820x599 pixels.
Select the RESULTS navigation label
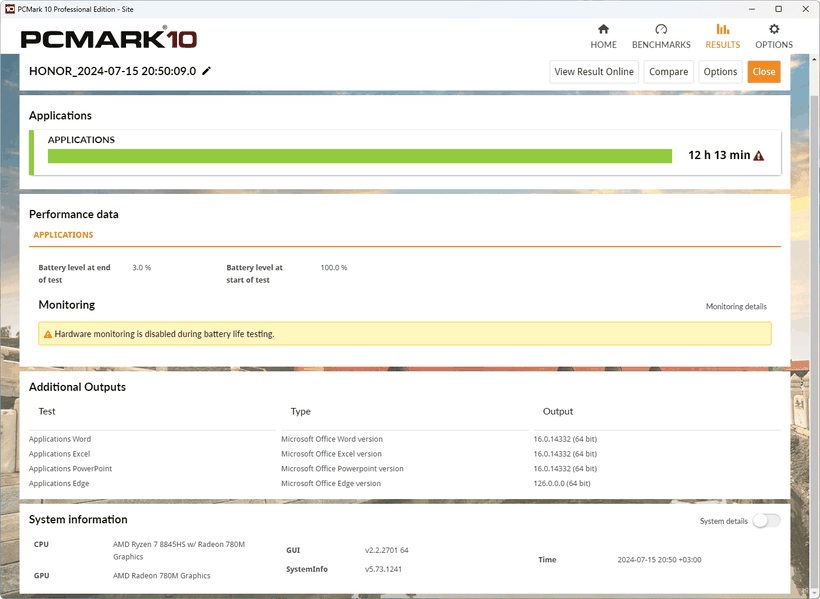click(x=723, y=44)
